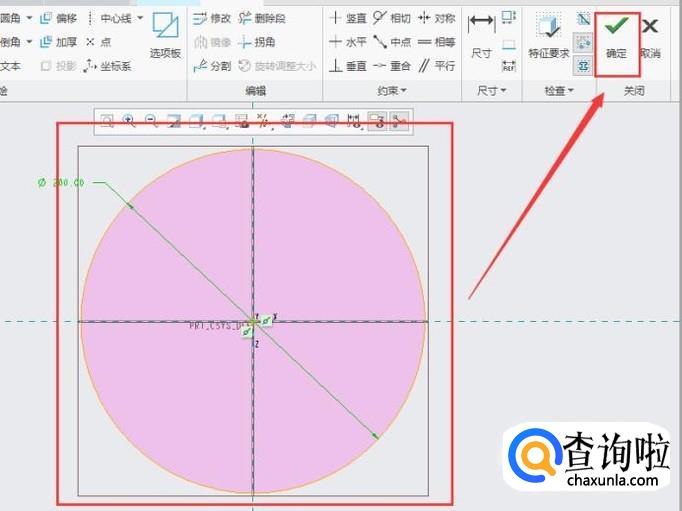
Task: Click the 旋转调整大小 rotate resize tool
Action: 277,66
